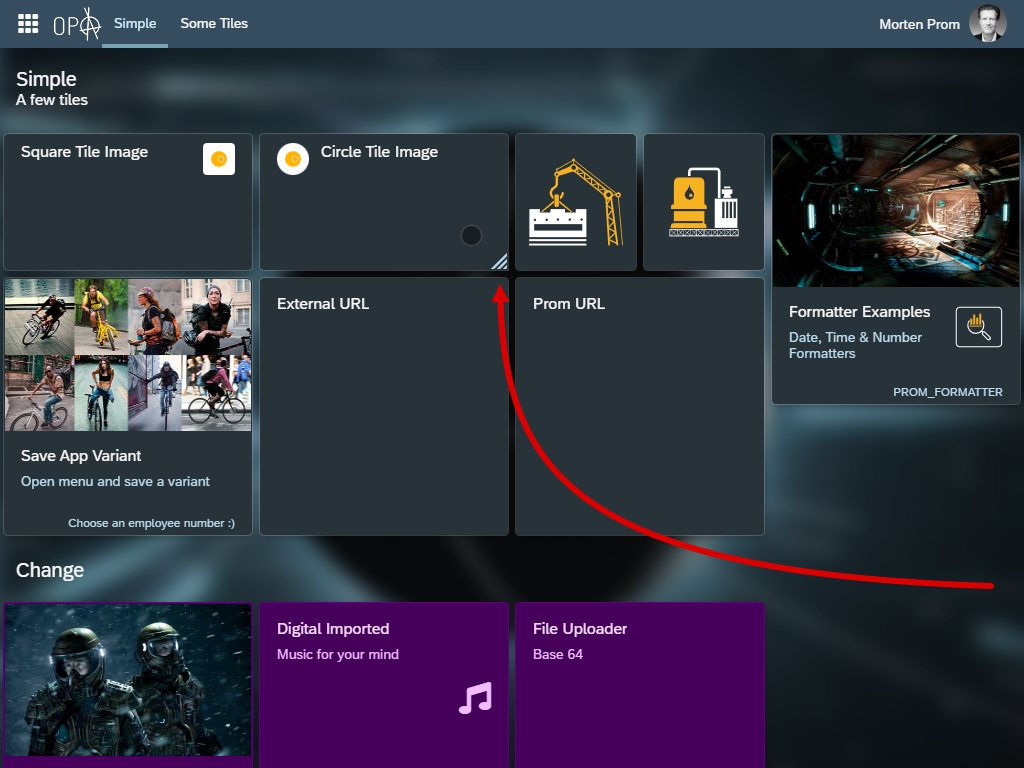Click the Formatter Examples chart magnifier icon
The width and height of the screenshot is (1024, 768).
[x=978, y=327]
